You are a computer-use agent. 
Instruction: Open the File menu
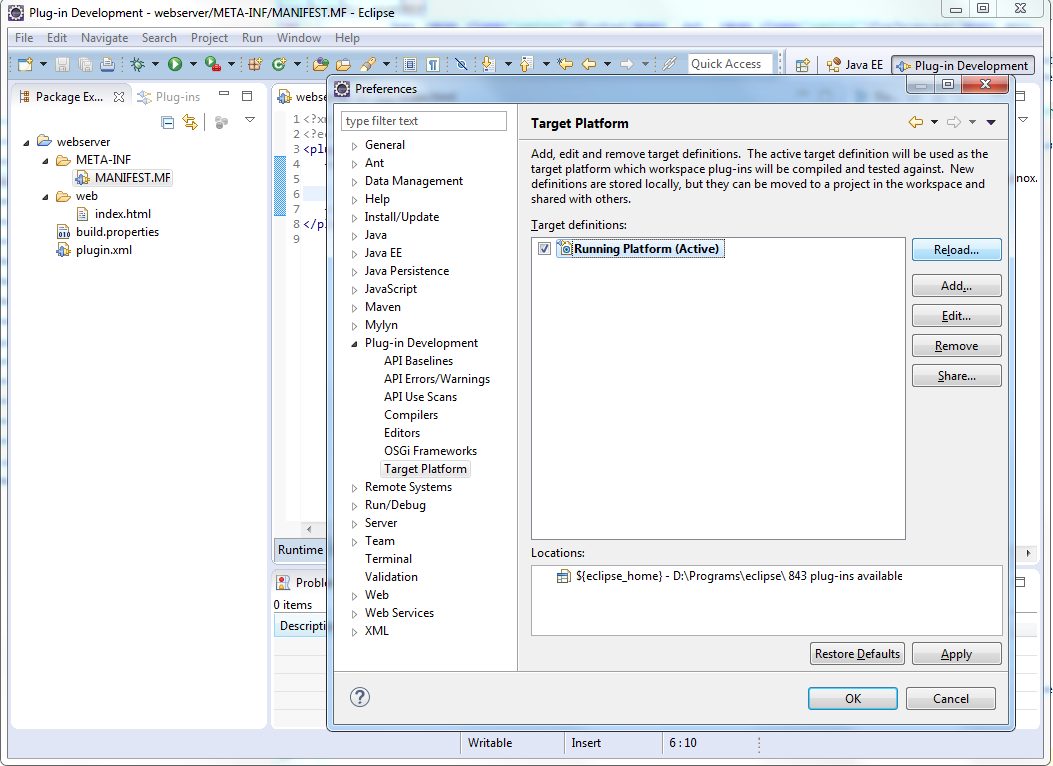pyautogui.click(x=24, y=38)
